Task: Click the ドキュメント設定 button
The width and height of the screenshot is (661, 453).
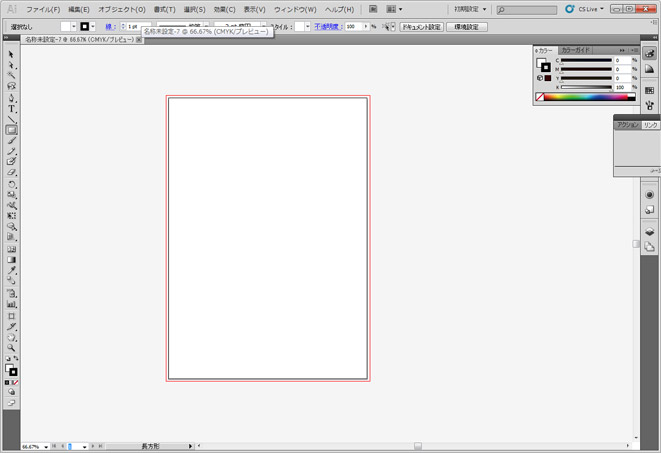Action: (x=421, y=27)
